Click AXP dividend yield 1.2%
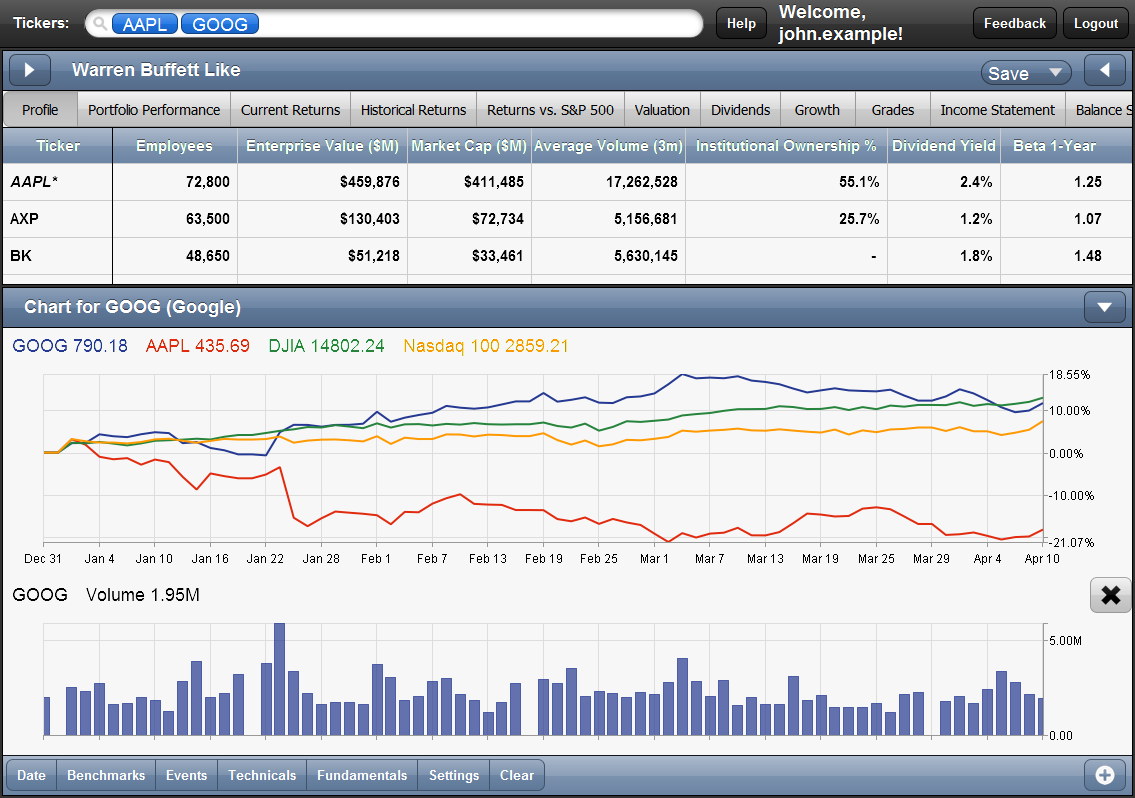This screenshot has height=798, width=1135. tap(976, 219)
